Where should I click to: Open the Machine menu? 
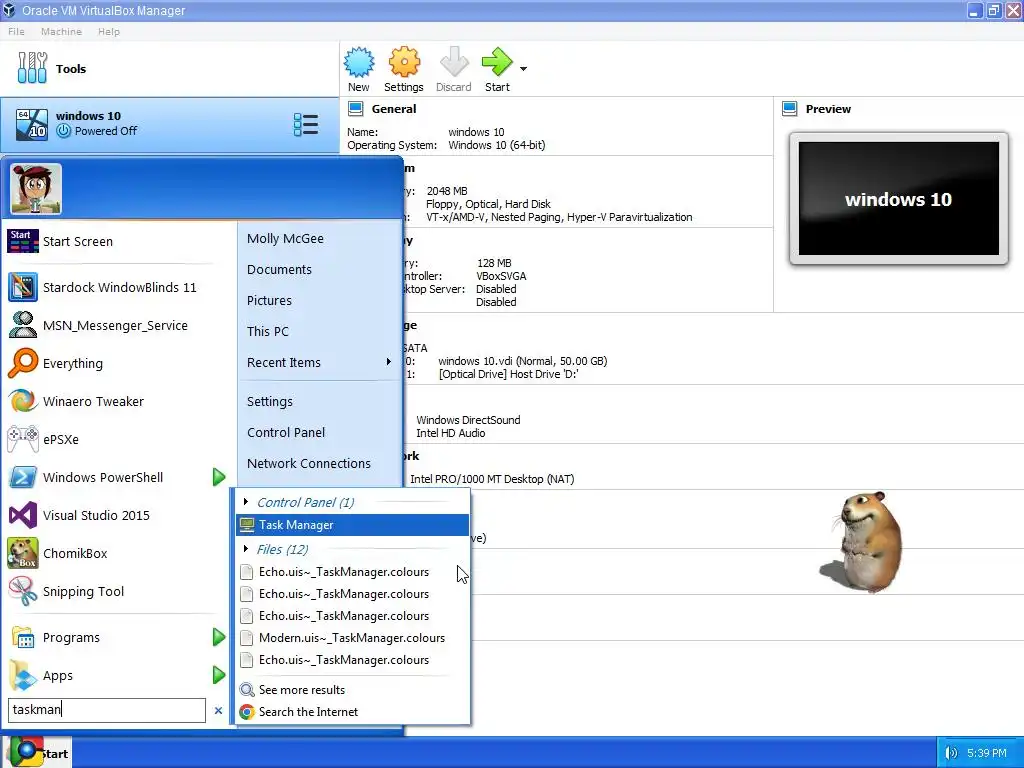point(61,31)
